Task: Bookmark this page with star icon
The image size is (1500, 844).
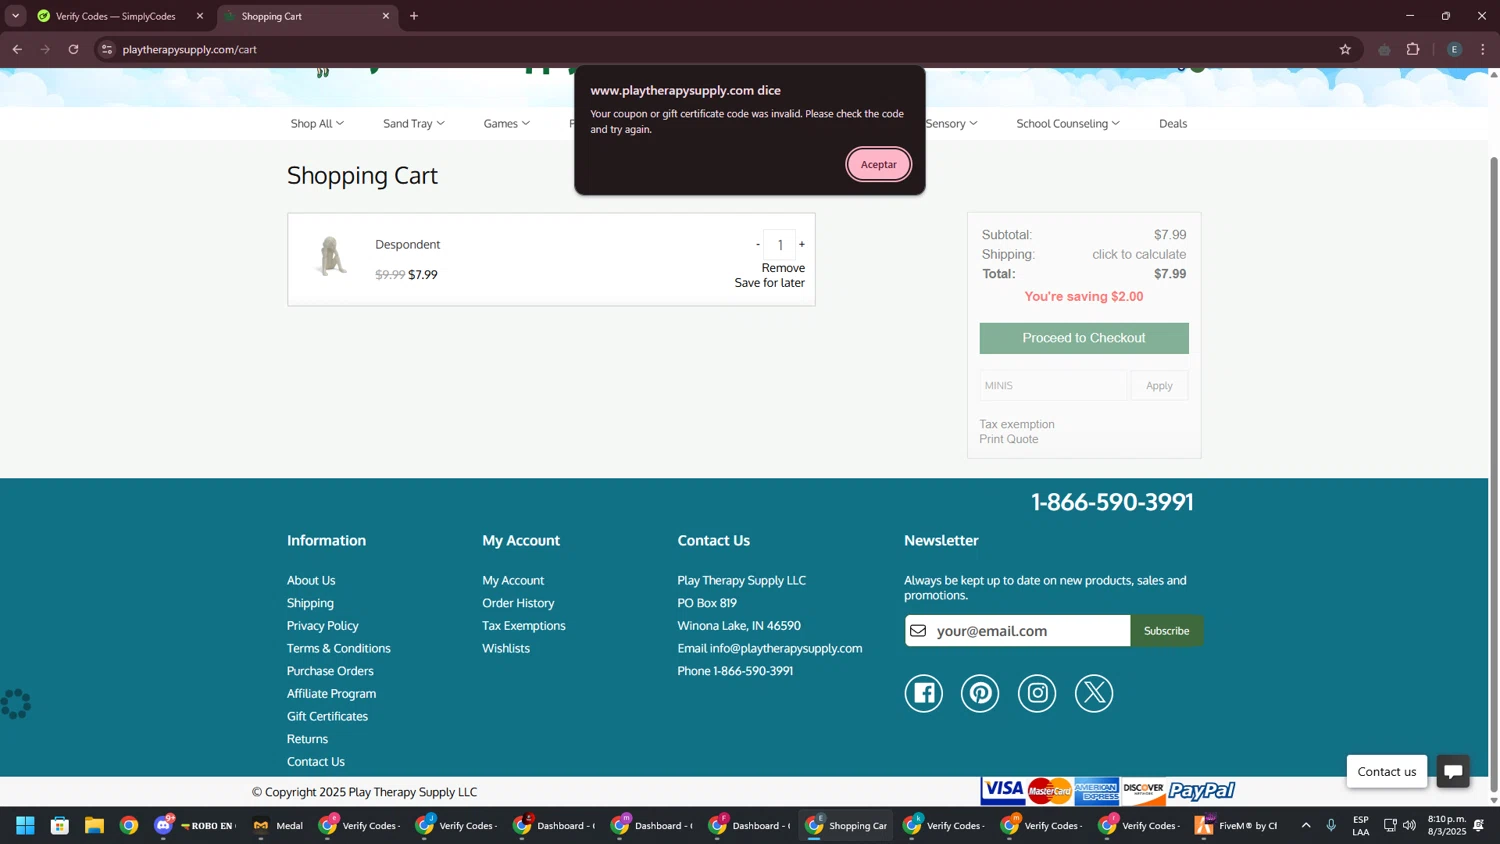Action: [1345, 49]
